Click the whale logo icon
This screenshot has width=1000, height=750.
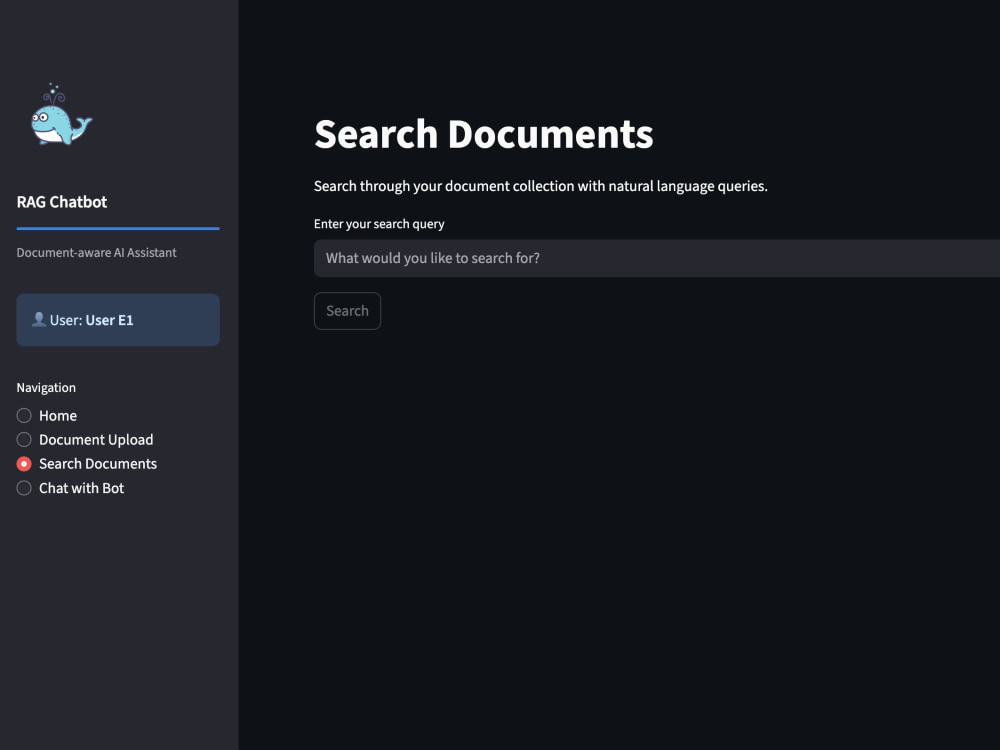tap(61, 115)
